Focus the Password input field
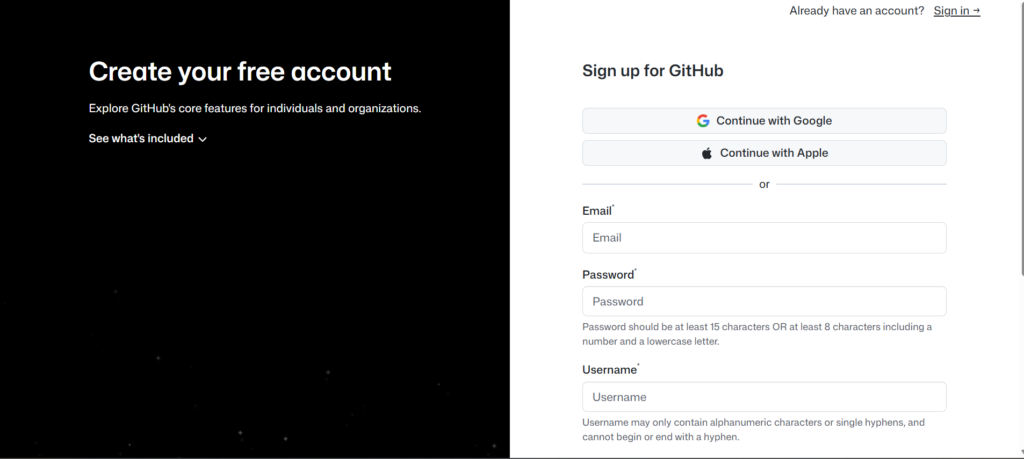The height and width of the screenshot is (459, 1024). point(764,301)
